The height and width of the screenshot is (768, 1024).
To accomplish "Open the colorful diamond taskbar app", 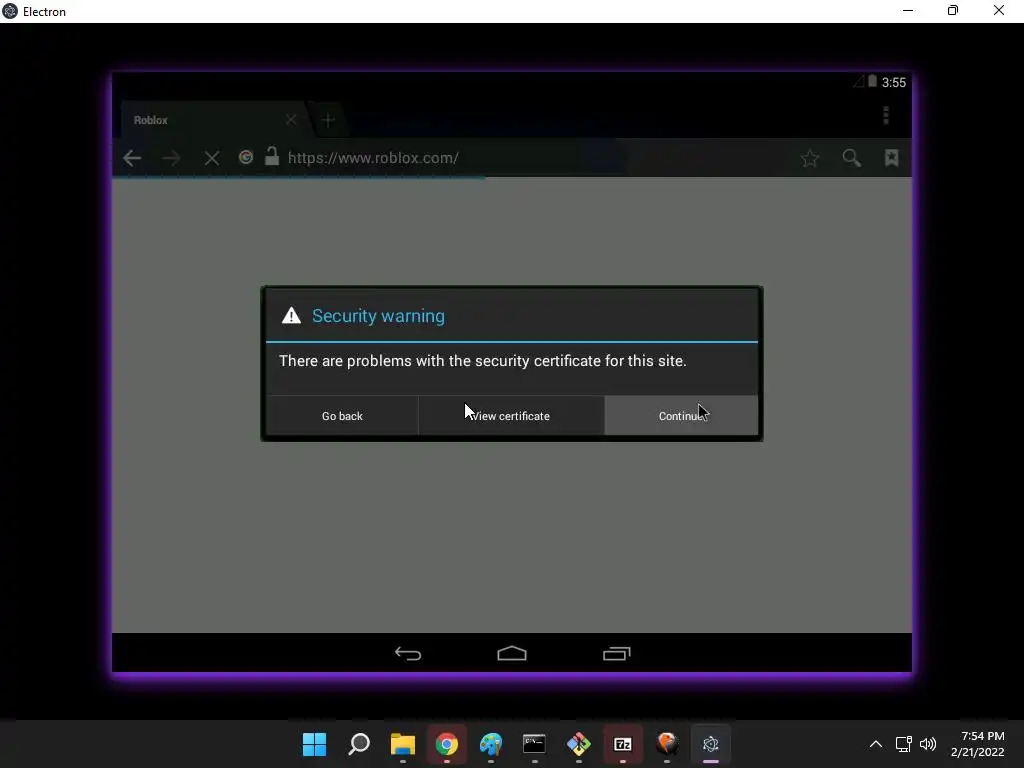I will (579, 744).
